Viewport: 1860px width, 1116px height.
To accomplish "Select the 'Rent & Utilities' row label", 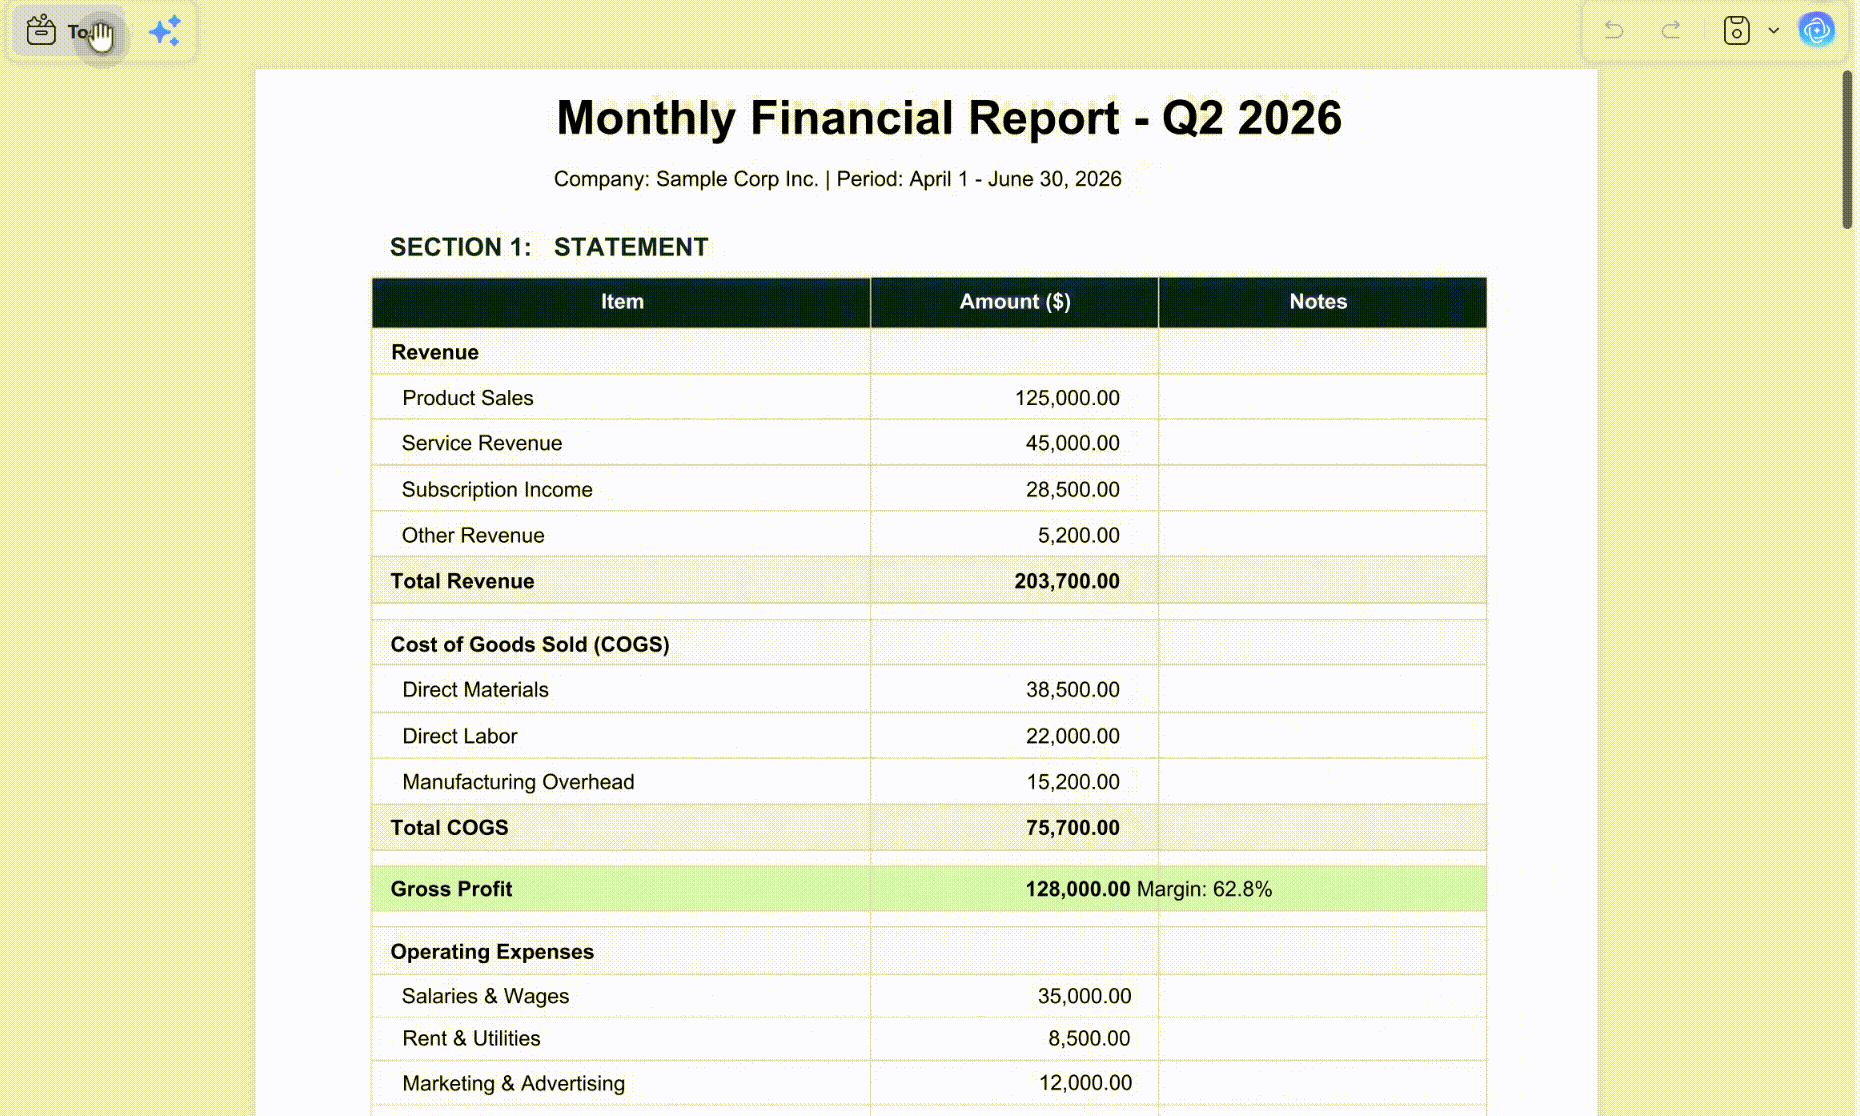I will click(471, 1039).
